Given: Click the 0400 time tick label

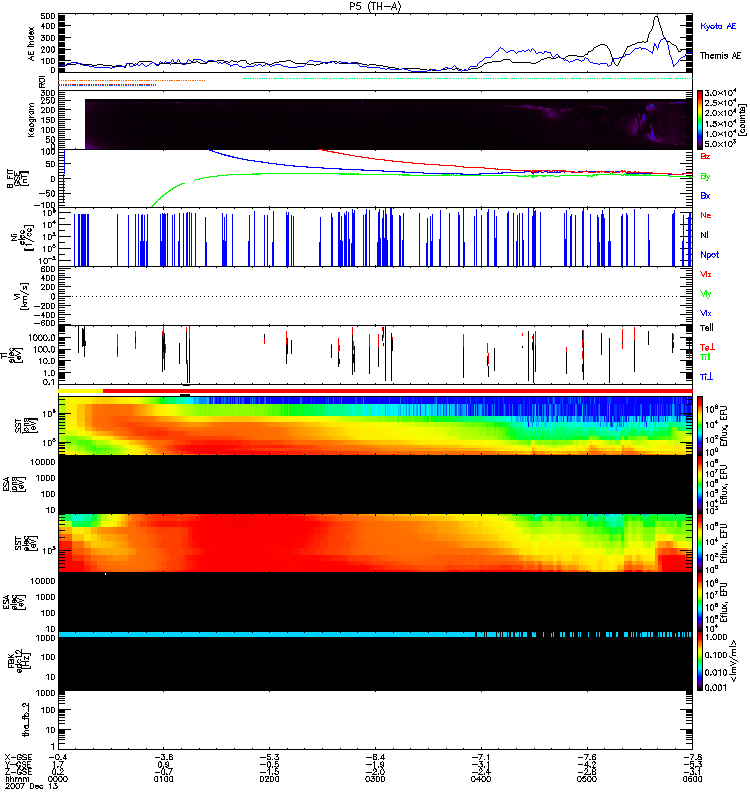Looking at the screenshot, I should [481, 779].
